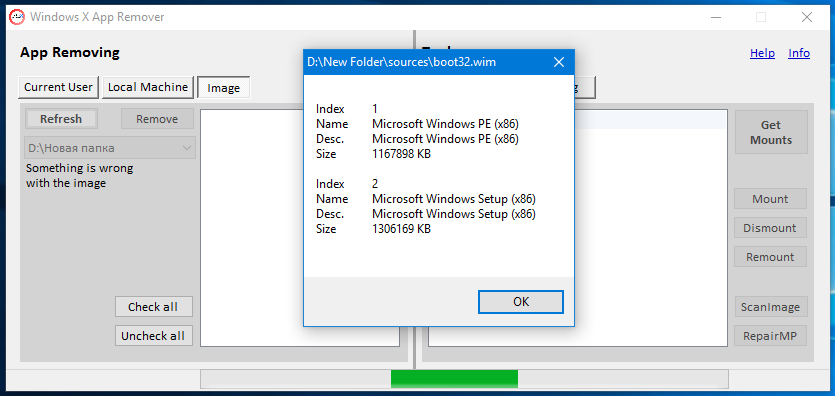
Task: Click the green progress bar
Action: pyautogui.click(x=454, y=378)
